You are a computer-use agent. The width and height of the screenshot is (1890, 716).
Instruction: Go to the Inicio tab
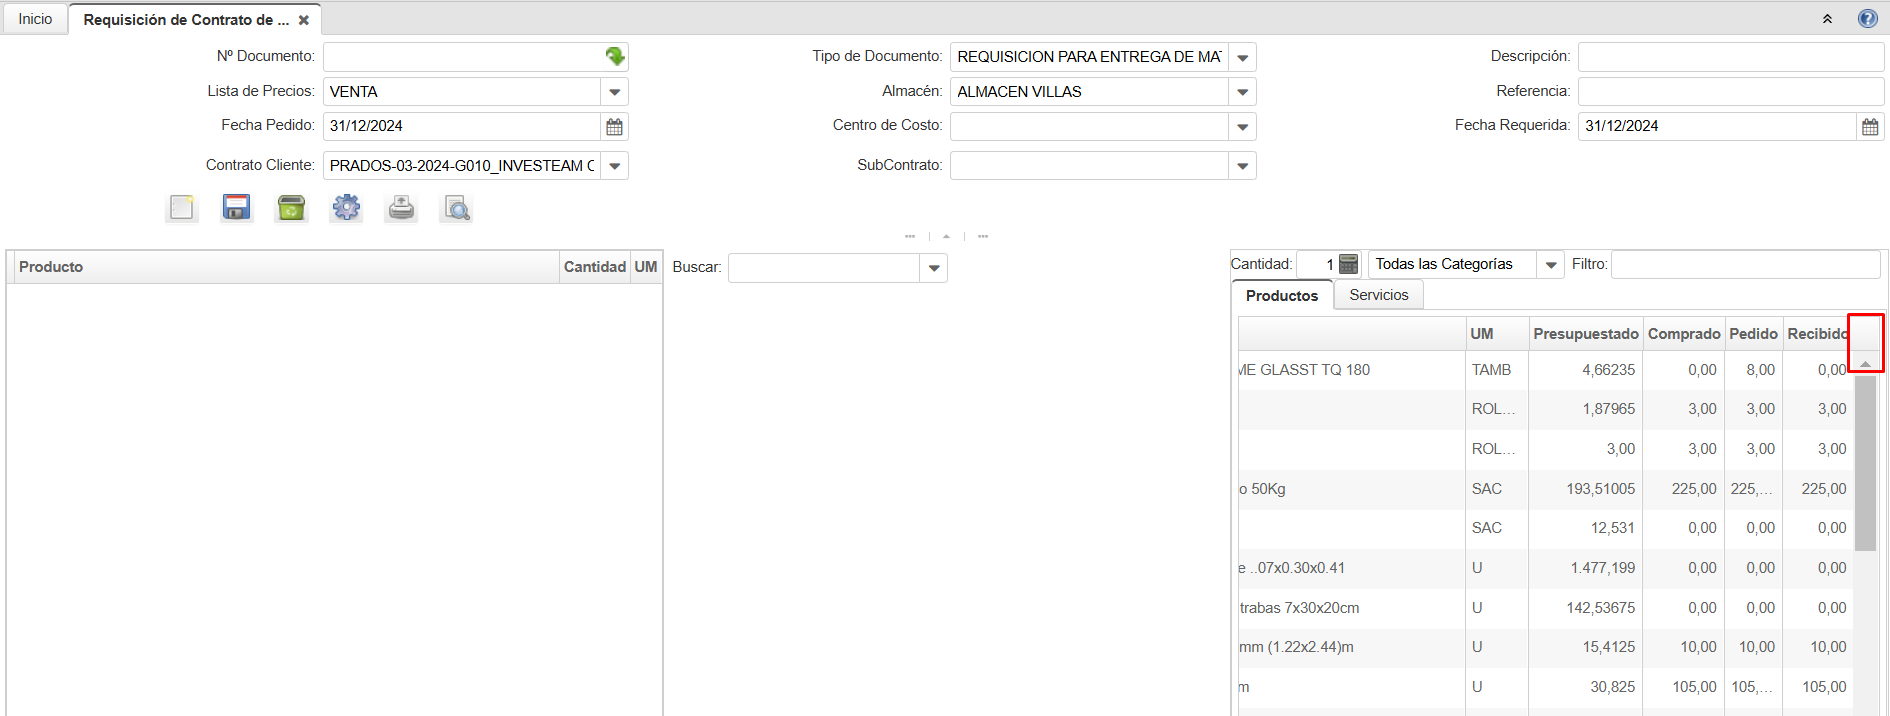(x=35, y=19)
